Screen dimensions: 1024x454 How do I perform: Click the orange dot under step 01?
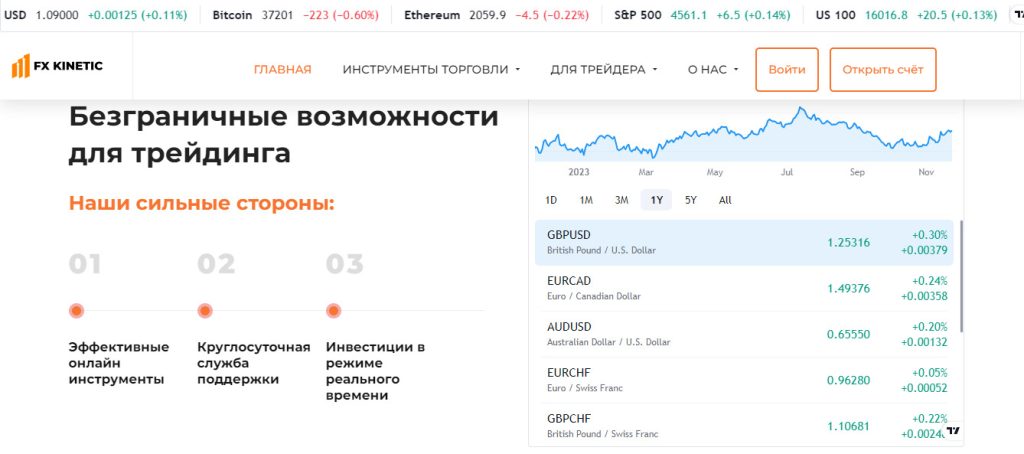tap(76, 311)
